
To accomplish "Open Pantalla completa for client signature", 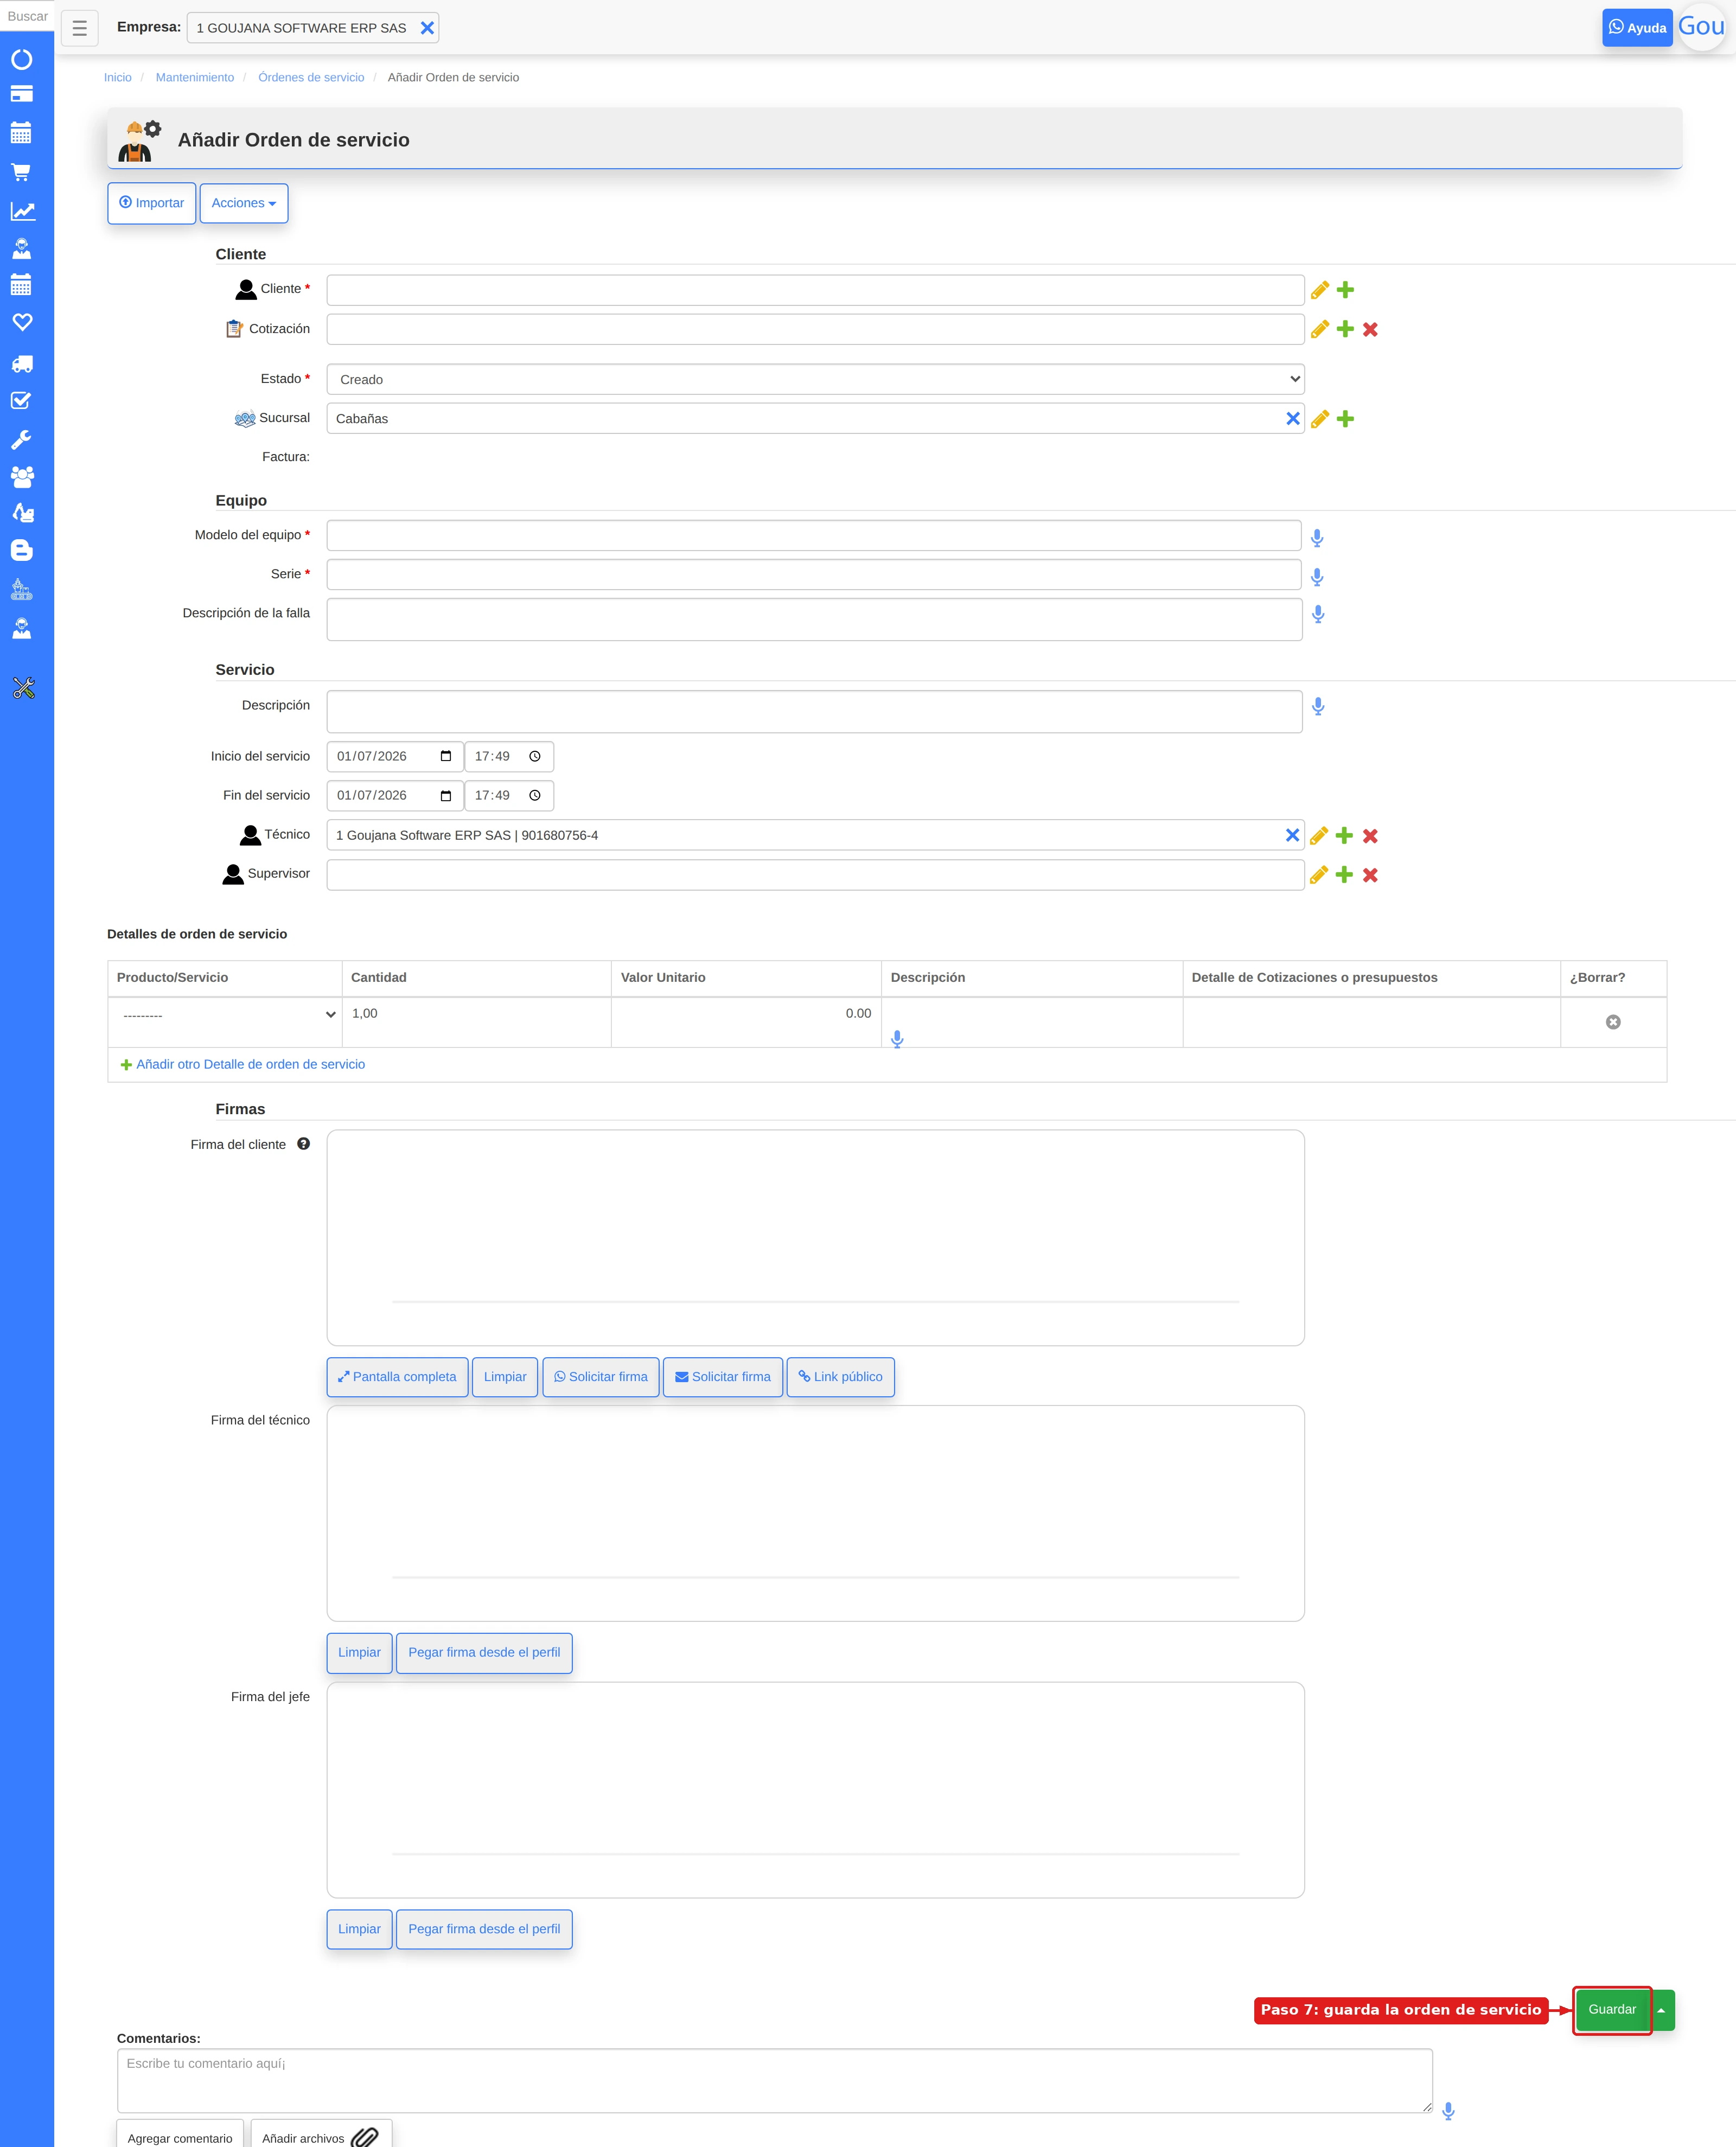I will 397,1377.
